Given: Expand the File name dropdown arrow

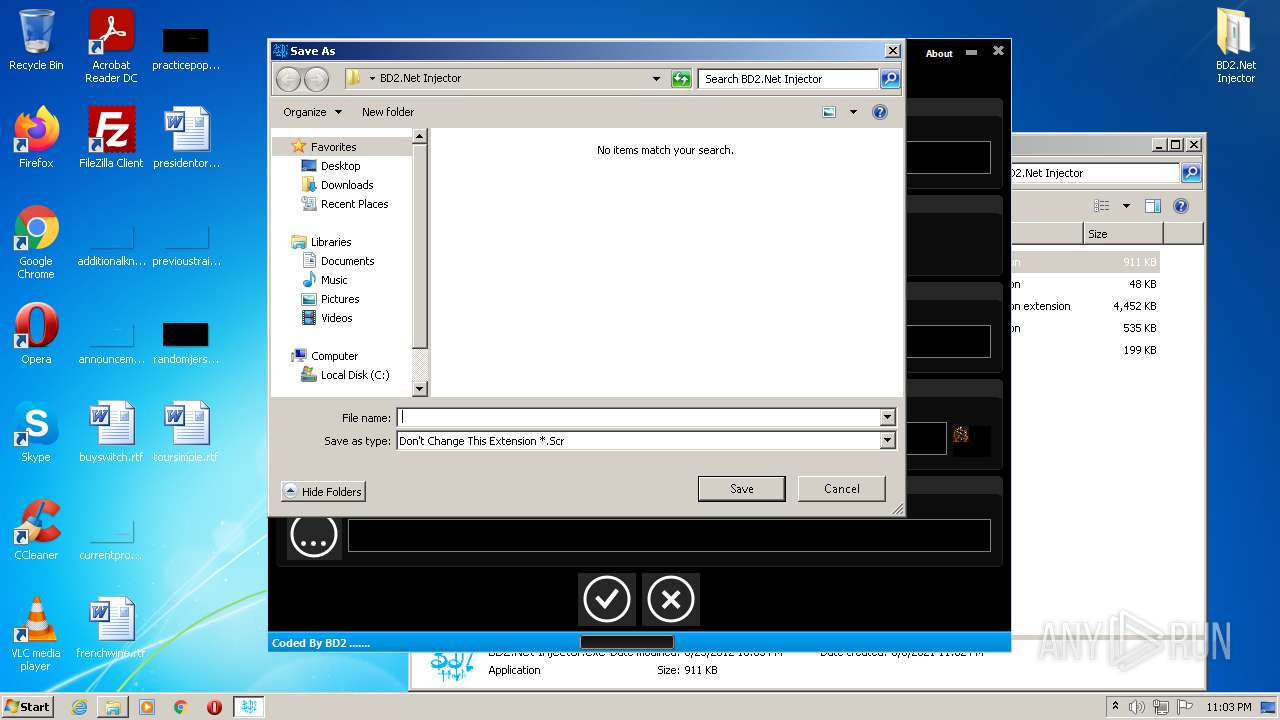Looking at the screenshot, I should pos(887,418).
